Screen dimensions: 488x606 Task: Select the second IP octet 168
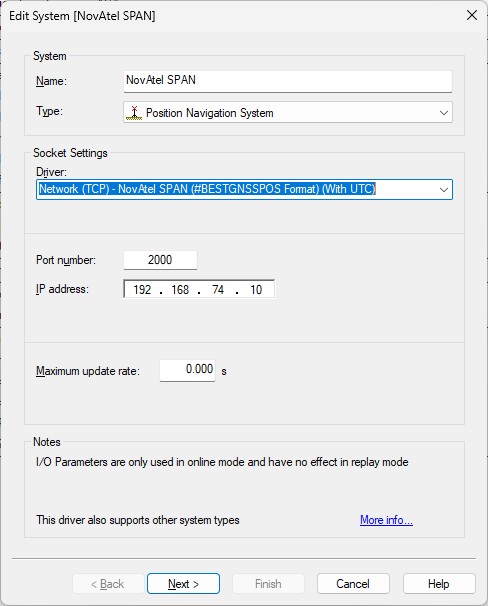tap(180, 289)
